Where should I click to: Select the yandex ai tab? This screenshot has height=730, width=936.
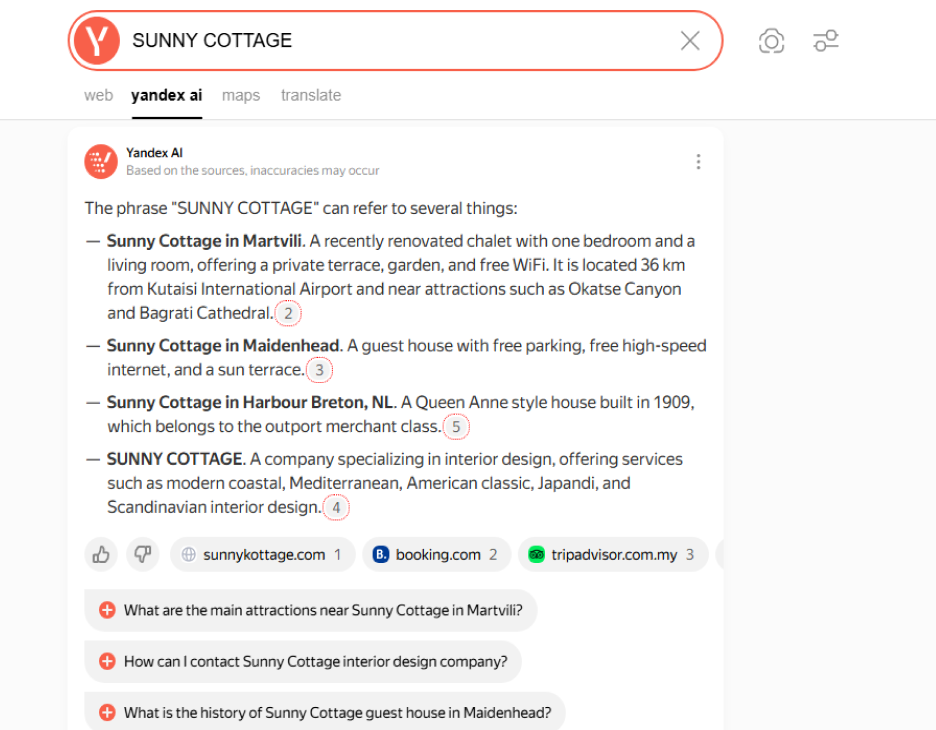pyautogui.click(x=167, y=96)
